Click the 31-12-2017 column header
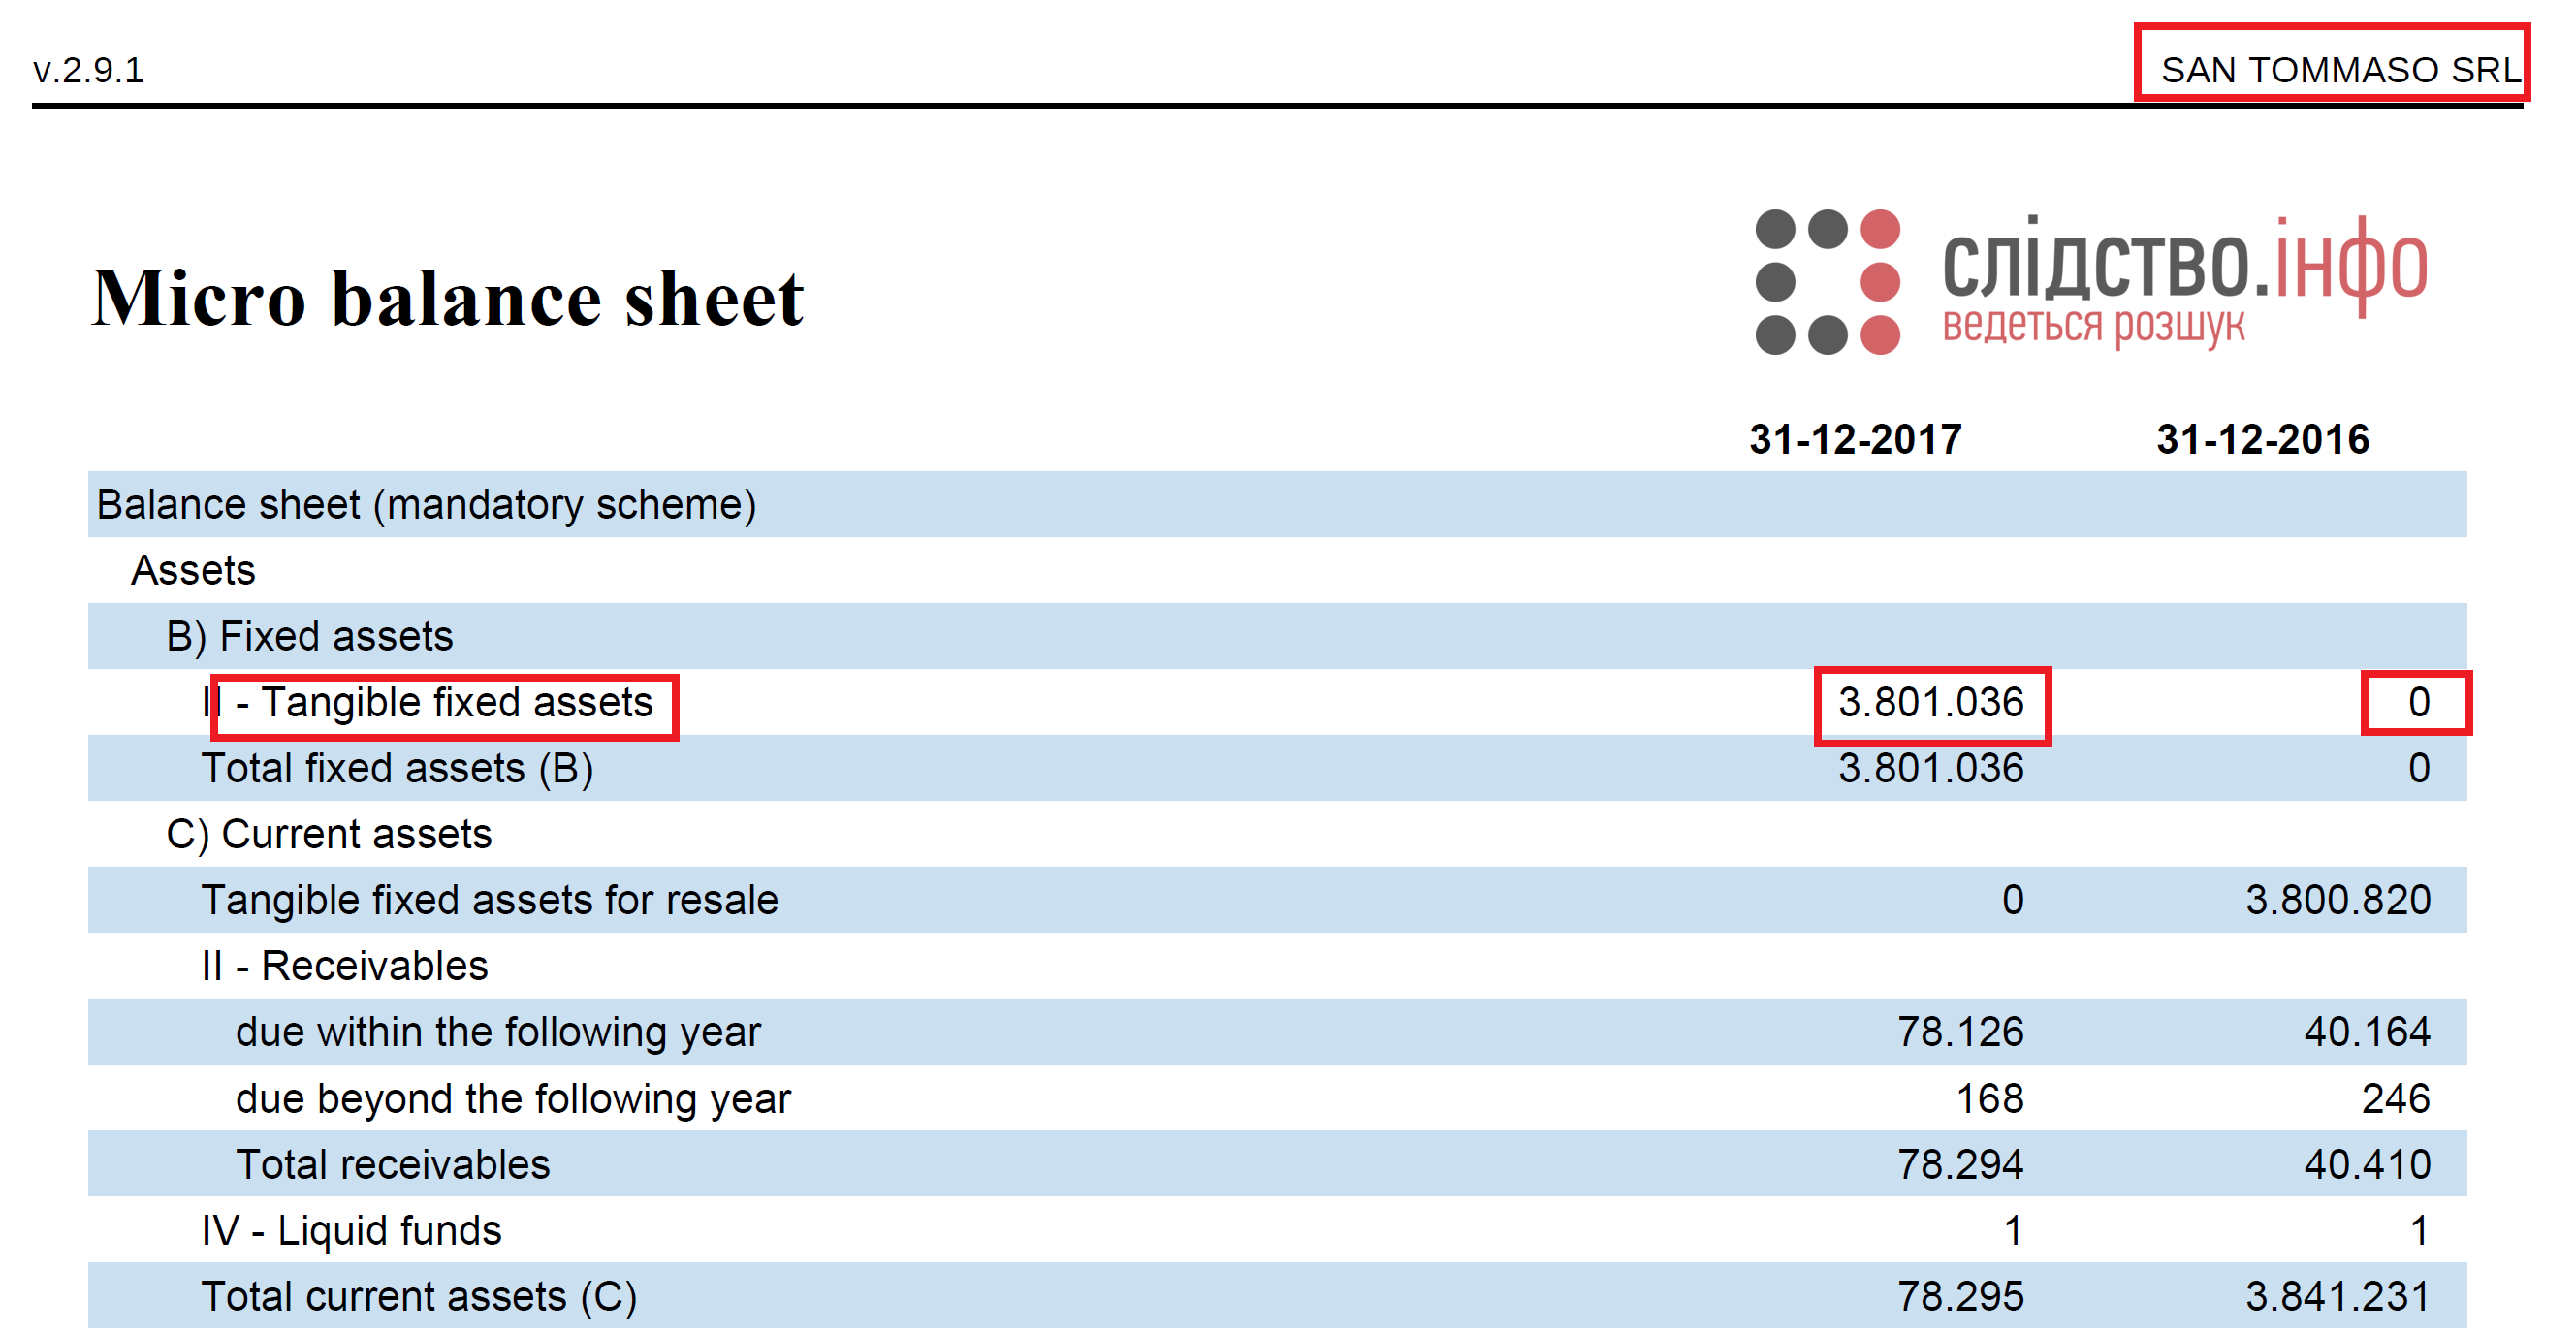 pyautogui.click(x=1855, y=440)
